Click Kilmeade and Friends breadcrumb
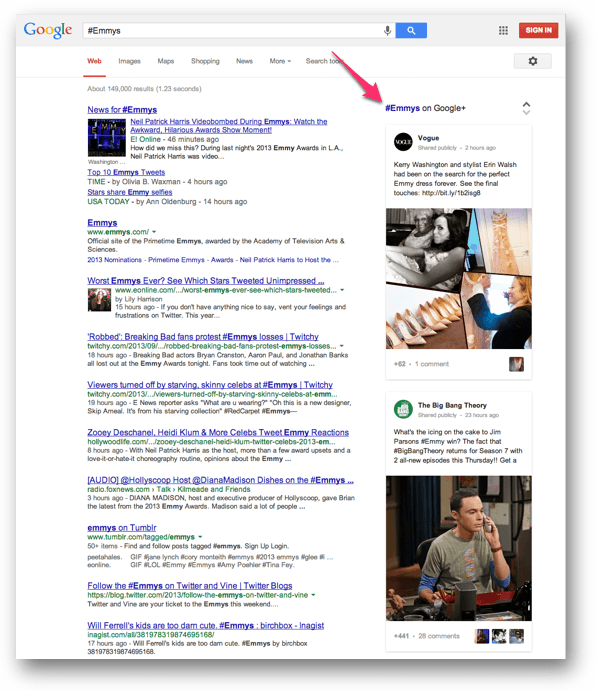The height and width of the screenshot is (691, 596). [x=214, y=489]
